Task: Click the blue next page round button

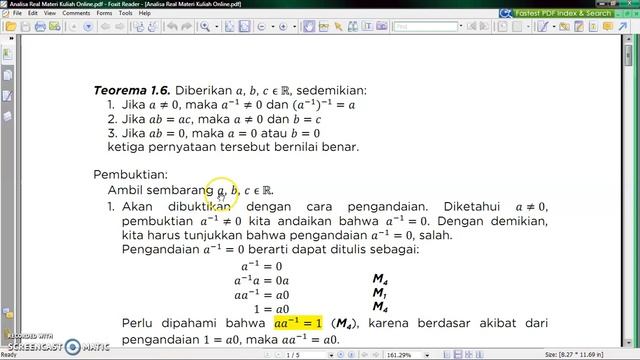Action: pos(88,27)
